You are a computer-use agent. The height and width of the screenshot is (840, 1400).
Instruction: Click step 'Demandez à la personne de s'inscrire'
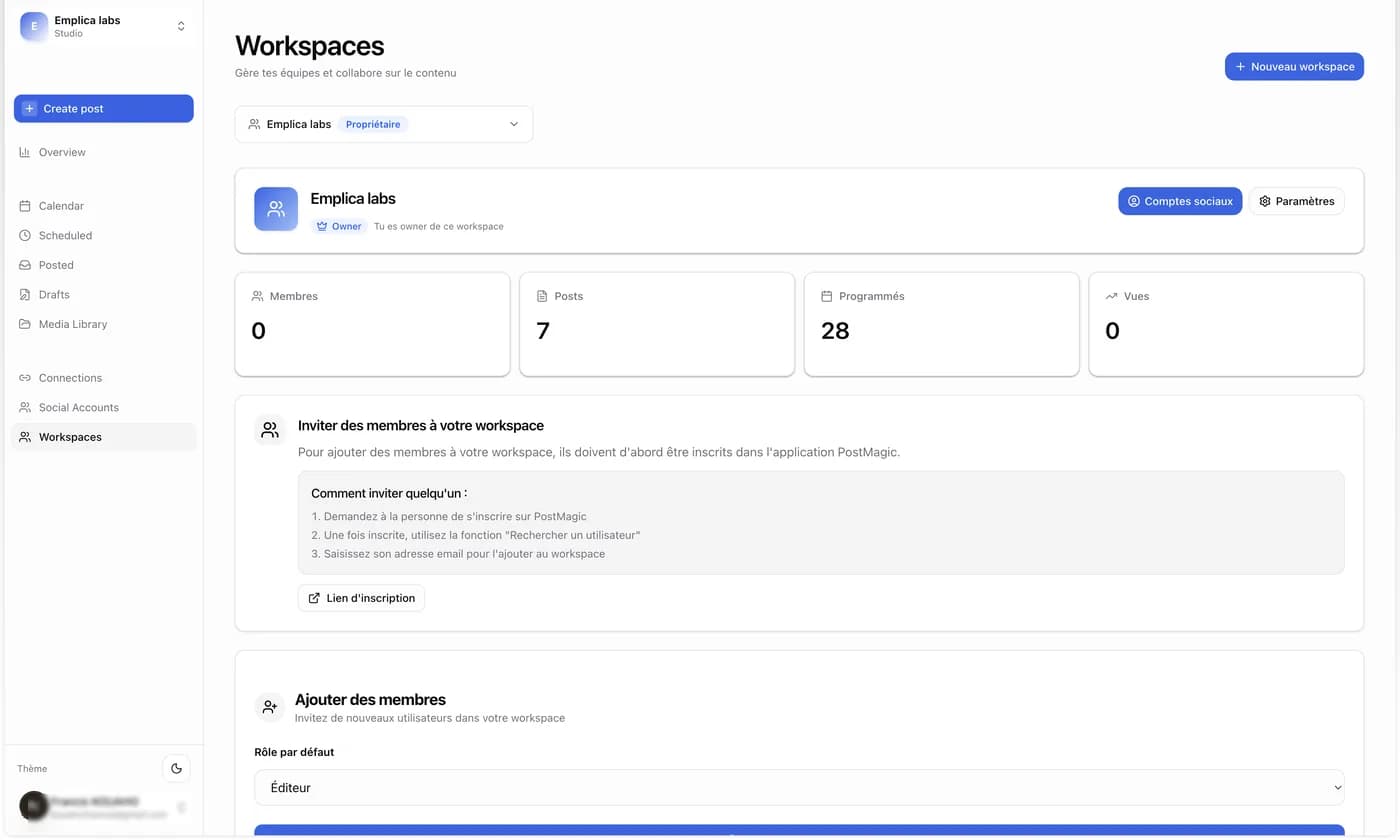449,517
